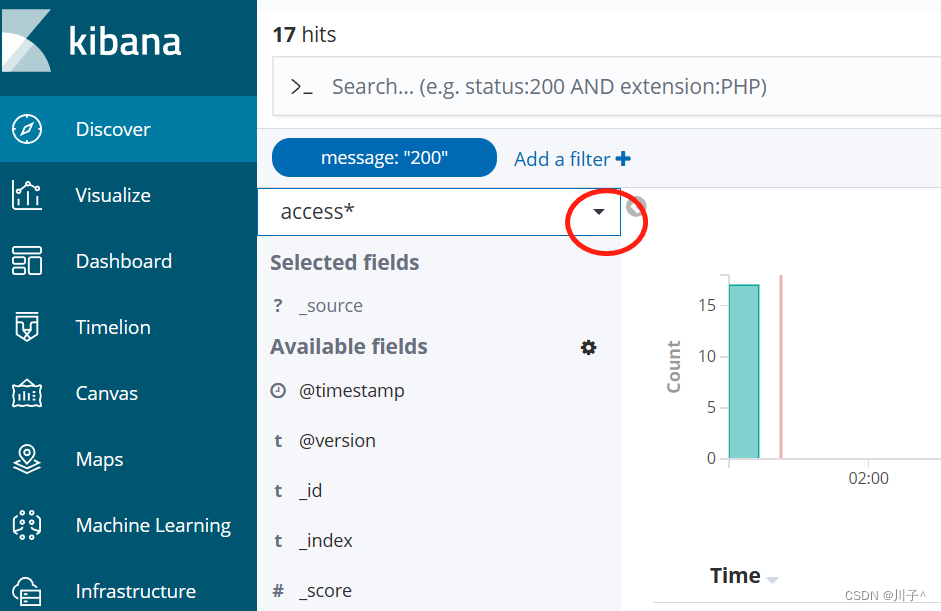Click the teal histogram bar
Viewport: 941px width, 611px height.
pyautogui.click(x=744, y=371)
